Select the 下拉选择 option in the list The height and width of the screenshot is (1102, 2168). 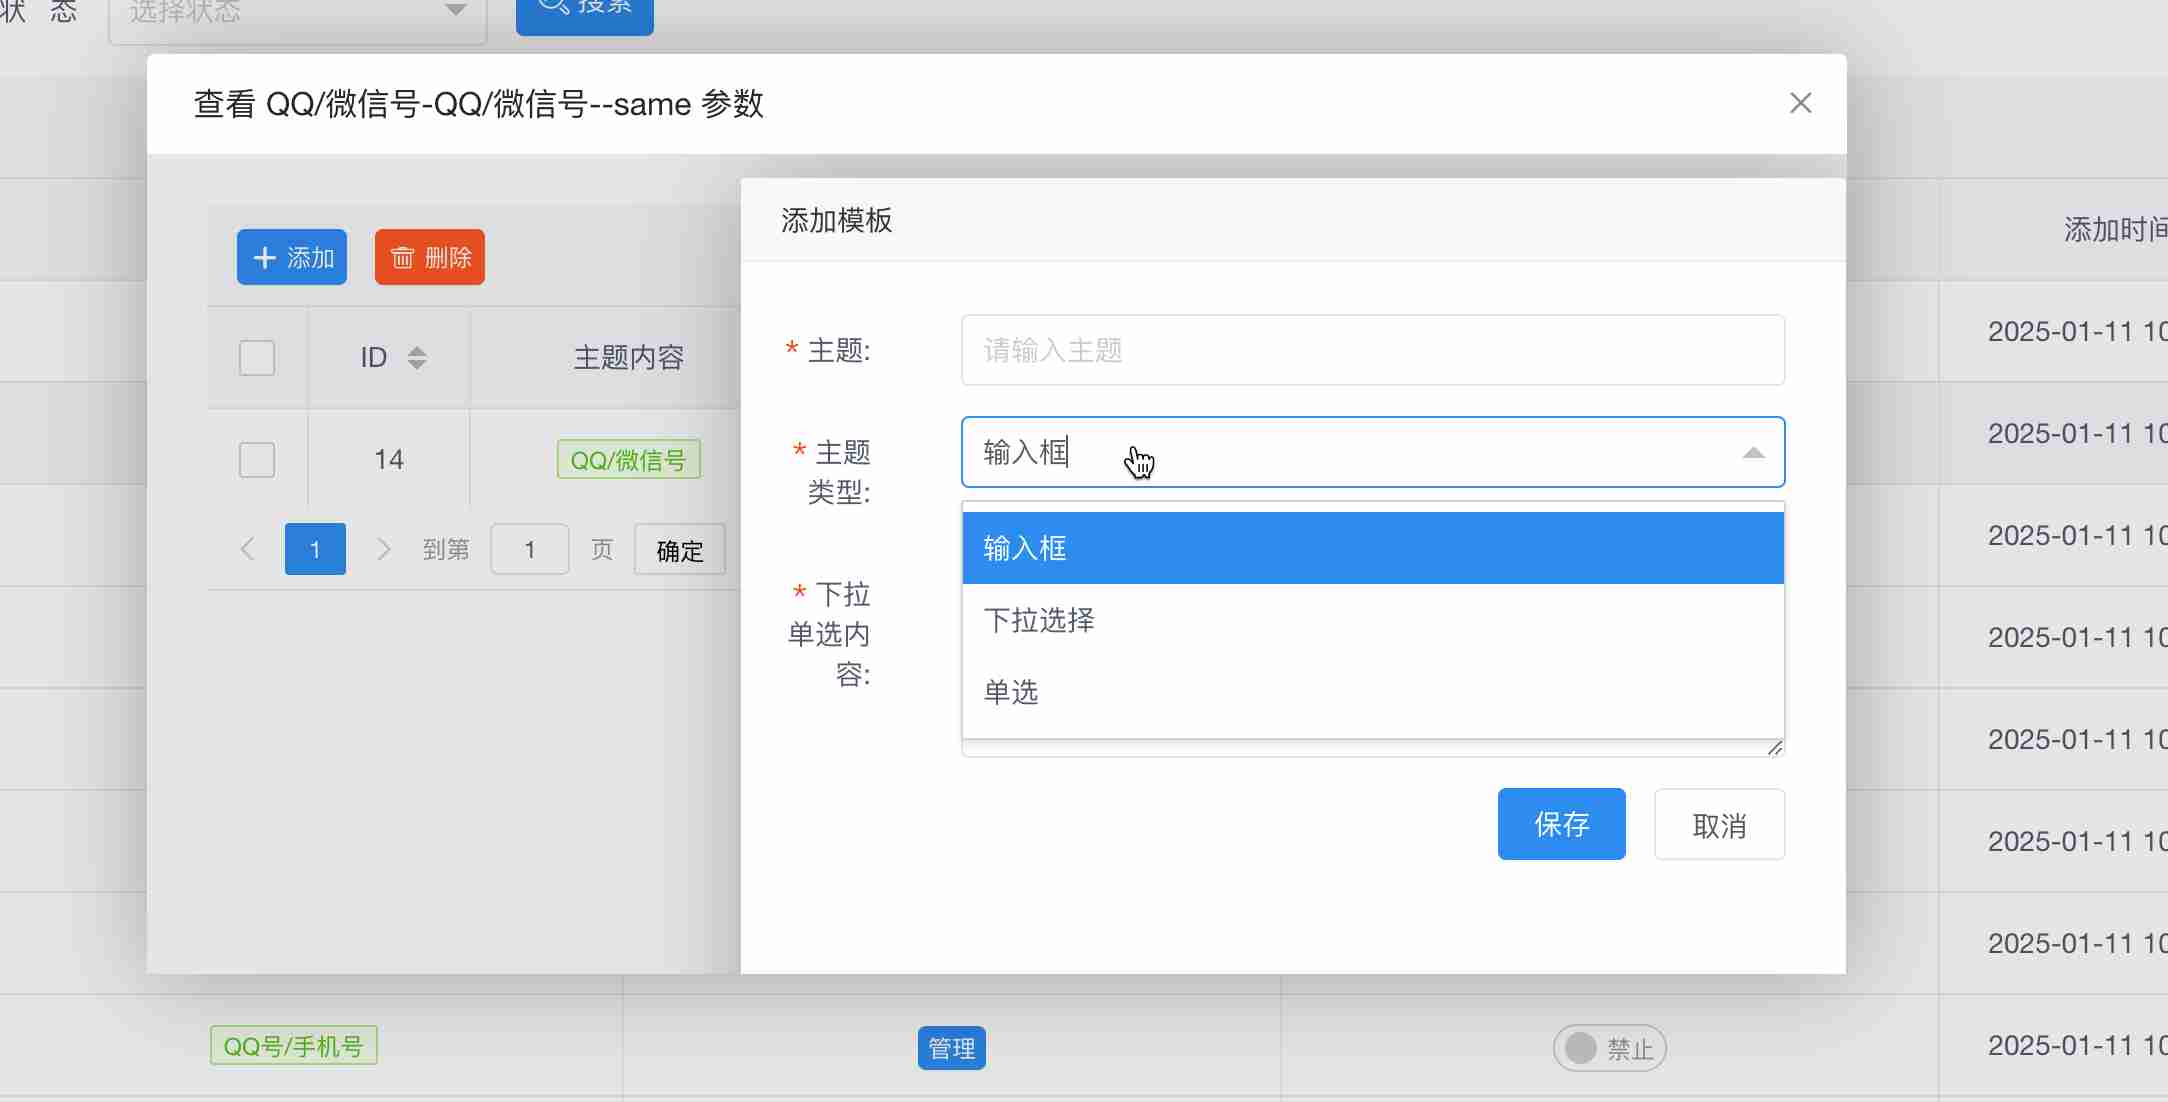tap(1040, 620)
